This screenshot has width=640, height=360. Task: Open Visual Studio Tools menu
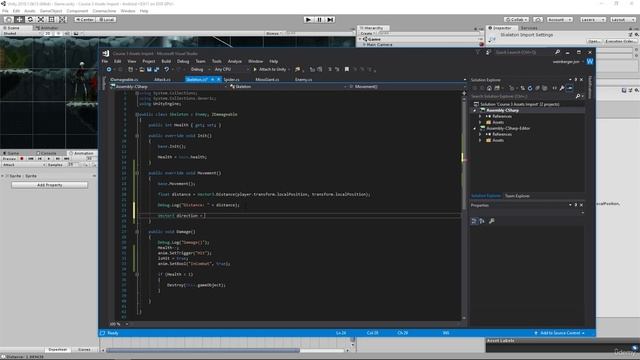(216, 61)
